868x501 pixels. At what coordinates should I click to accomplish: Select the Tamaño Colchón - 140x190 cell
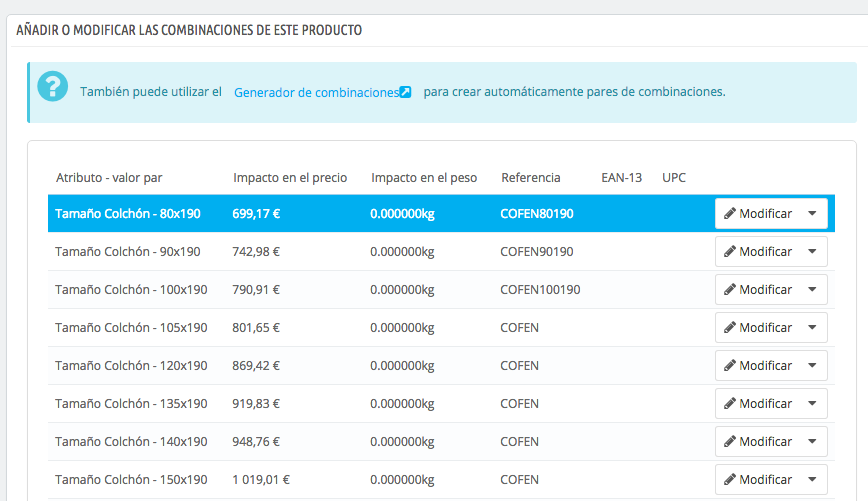pyautogui.click(x=131, y=442)
